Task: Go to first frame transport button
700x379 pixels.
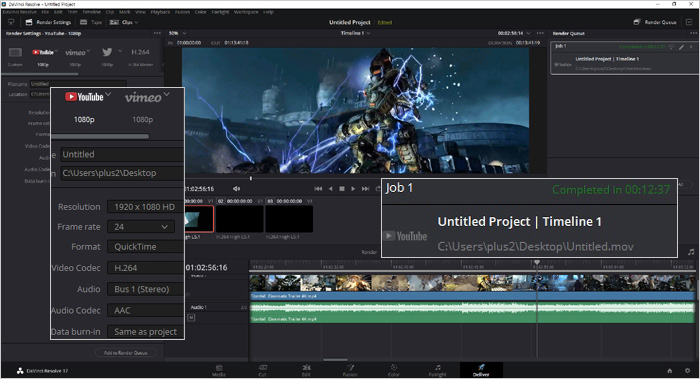Action: pyautogui.click(x=318, y=189)
